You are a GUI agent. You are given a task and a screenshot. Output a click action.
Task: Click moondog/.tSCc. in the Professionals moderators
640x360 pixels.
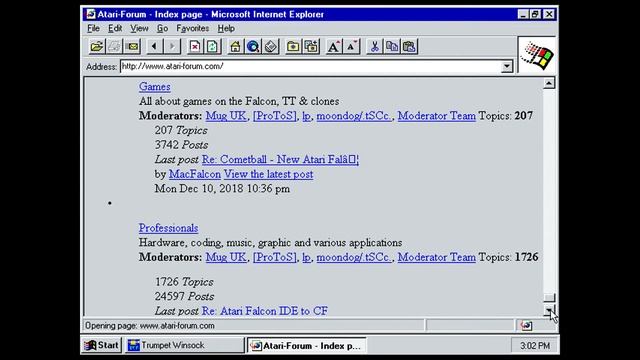tap(353, 258)
